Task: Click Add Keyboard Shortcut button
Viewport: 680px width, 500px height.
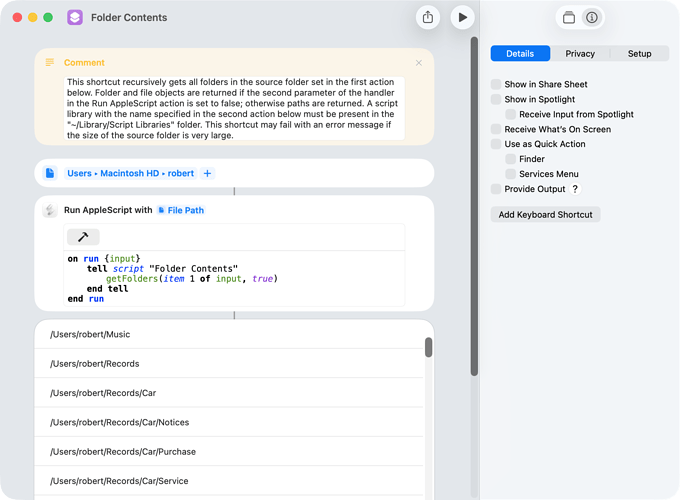Action: pyautogui.click(x=545, y=215)
